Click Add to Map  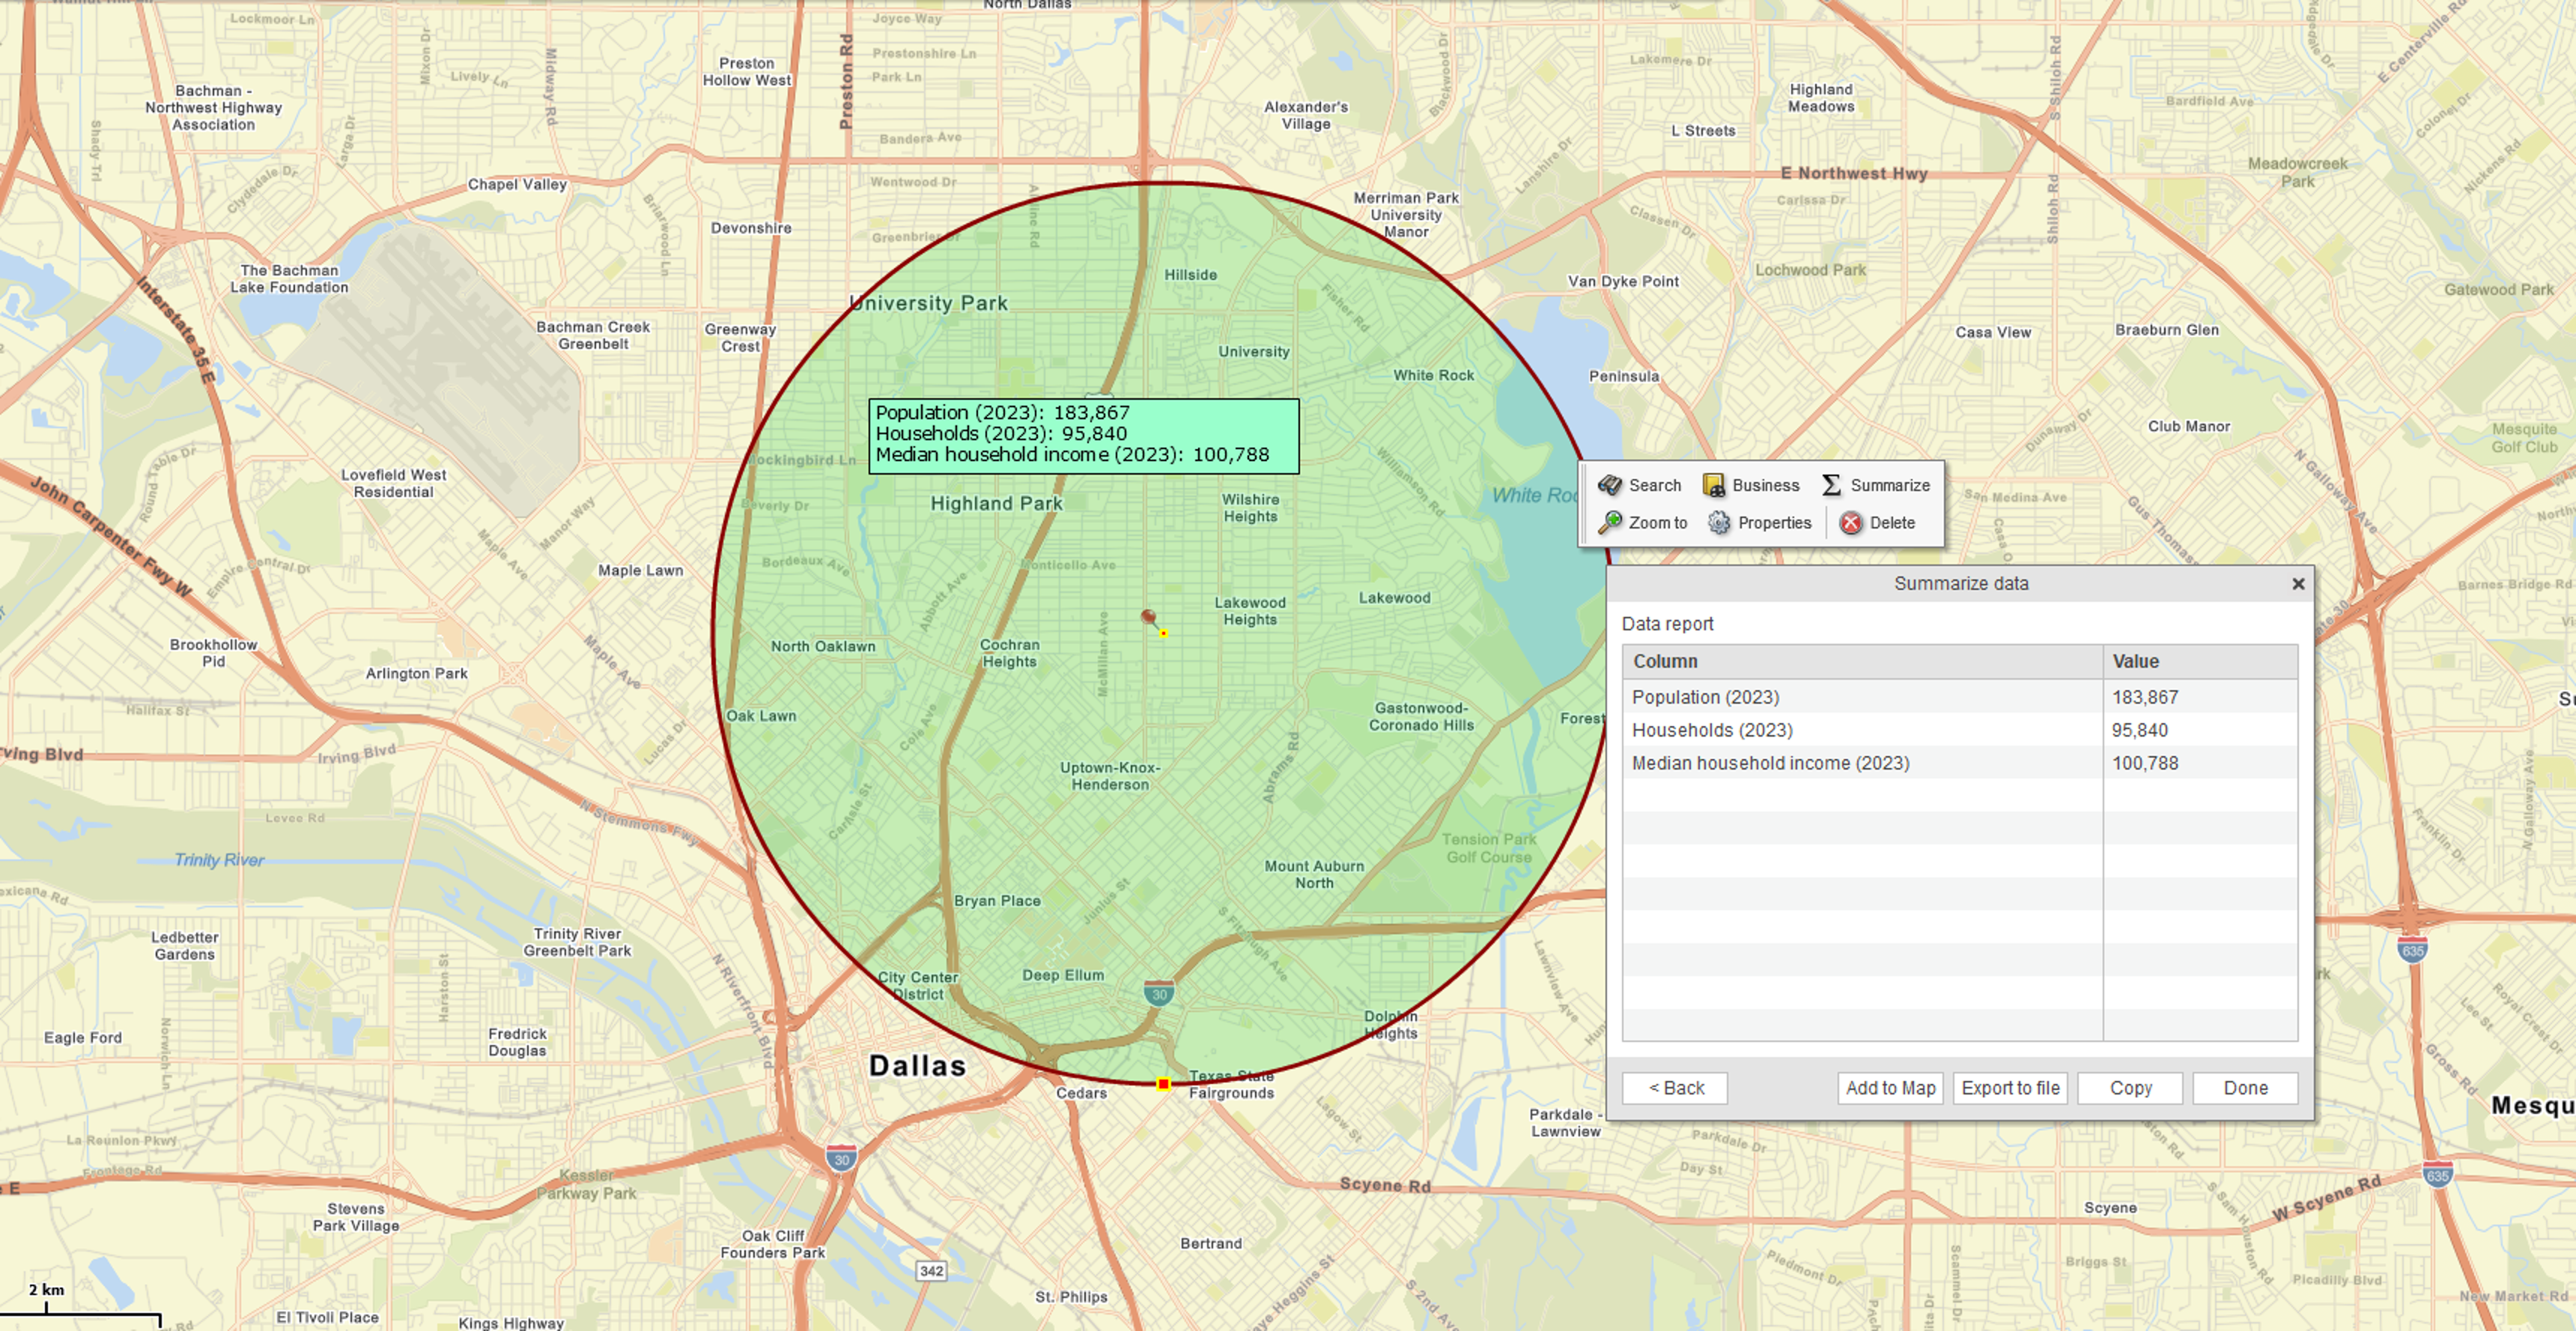pyautogui.click(x=1889, y=1088)
